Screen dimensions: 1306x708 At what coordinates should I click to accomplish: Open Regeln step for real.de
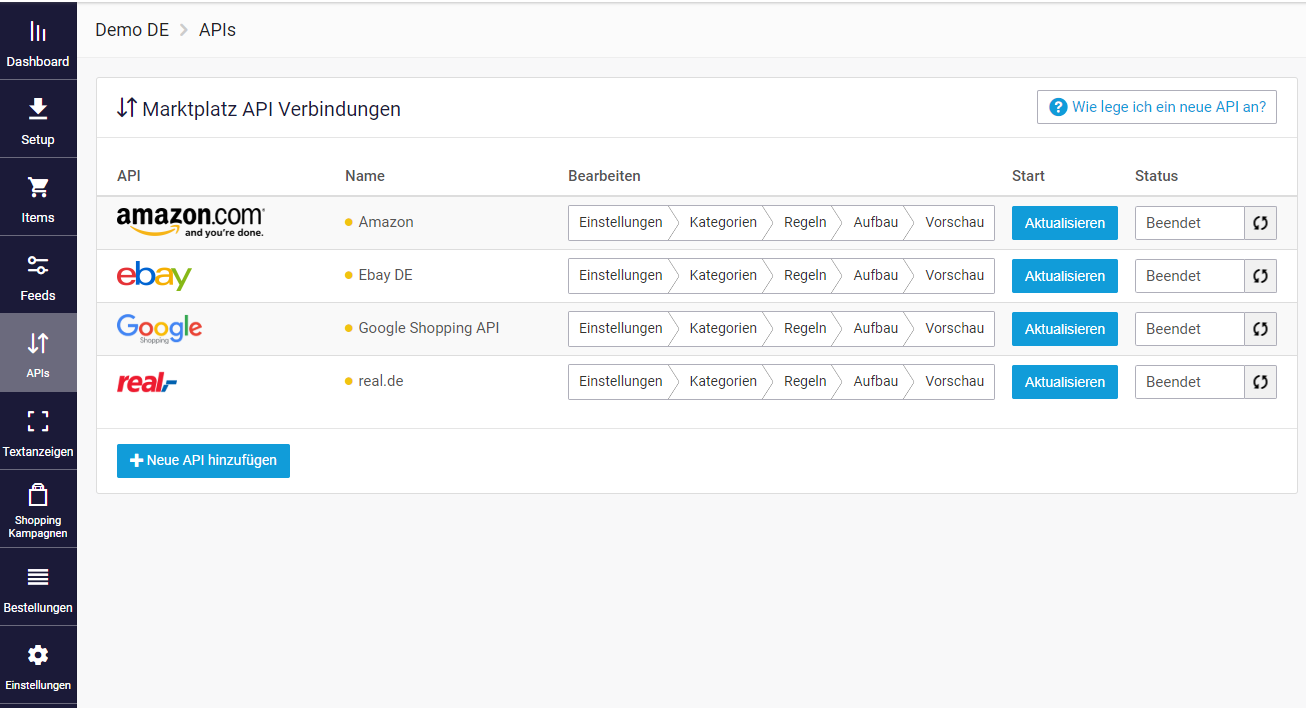coord(805,382)
